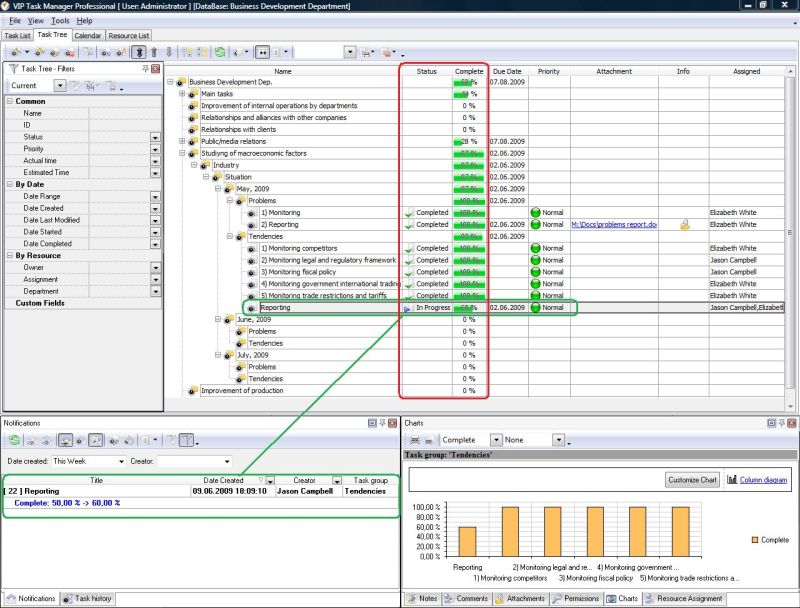This screenshot has height=608, width=800.
Task: Click the print chart icon in Charts panel
Action: click(x=415, y=440)
